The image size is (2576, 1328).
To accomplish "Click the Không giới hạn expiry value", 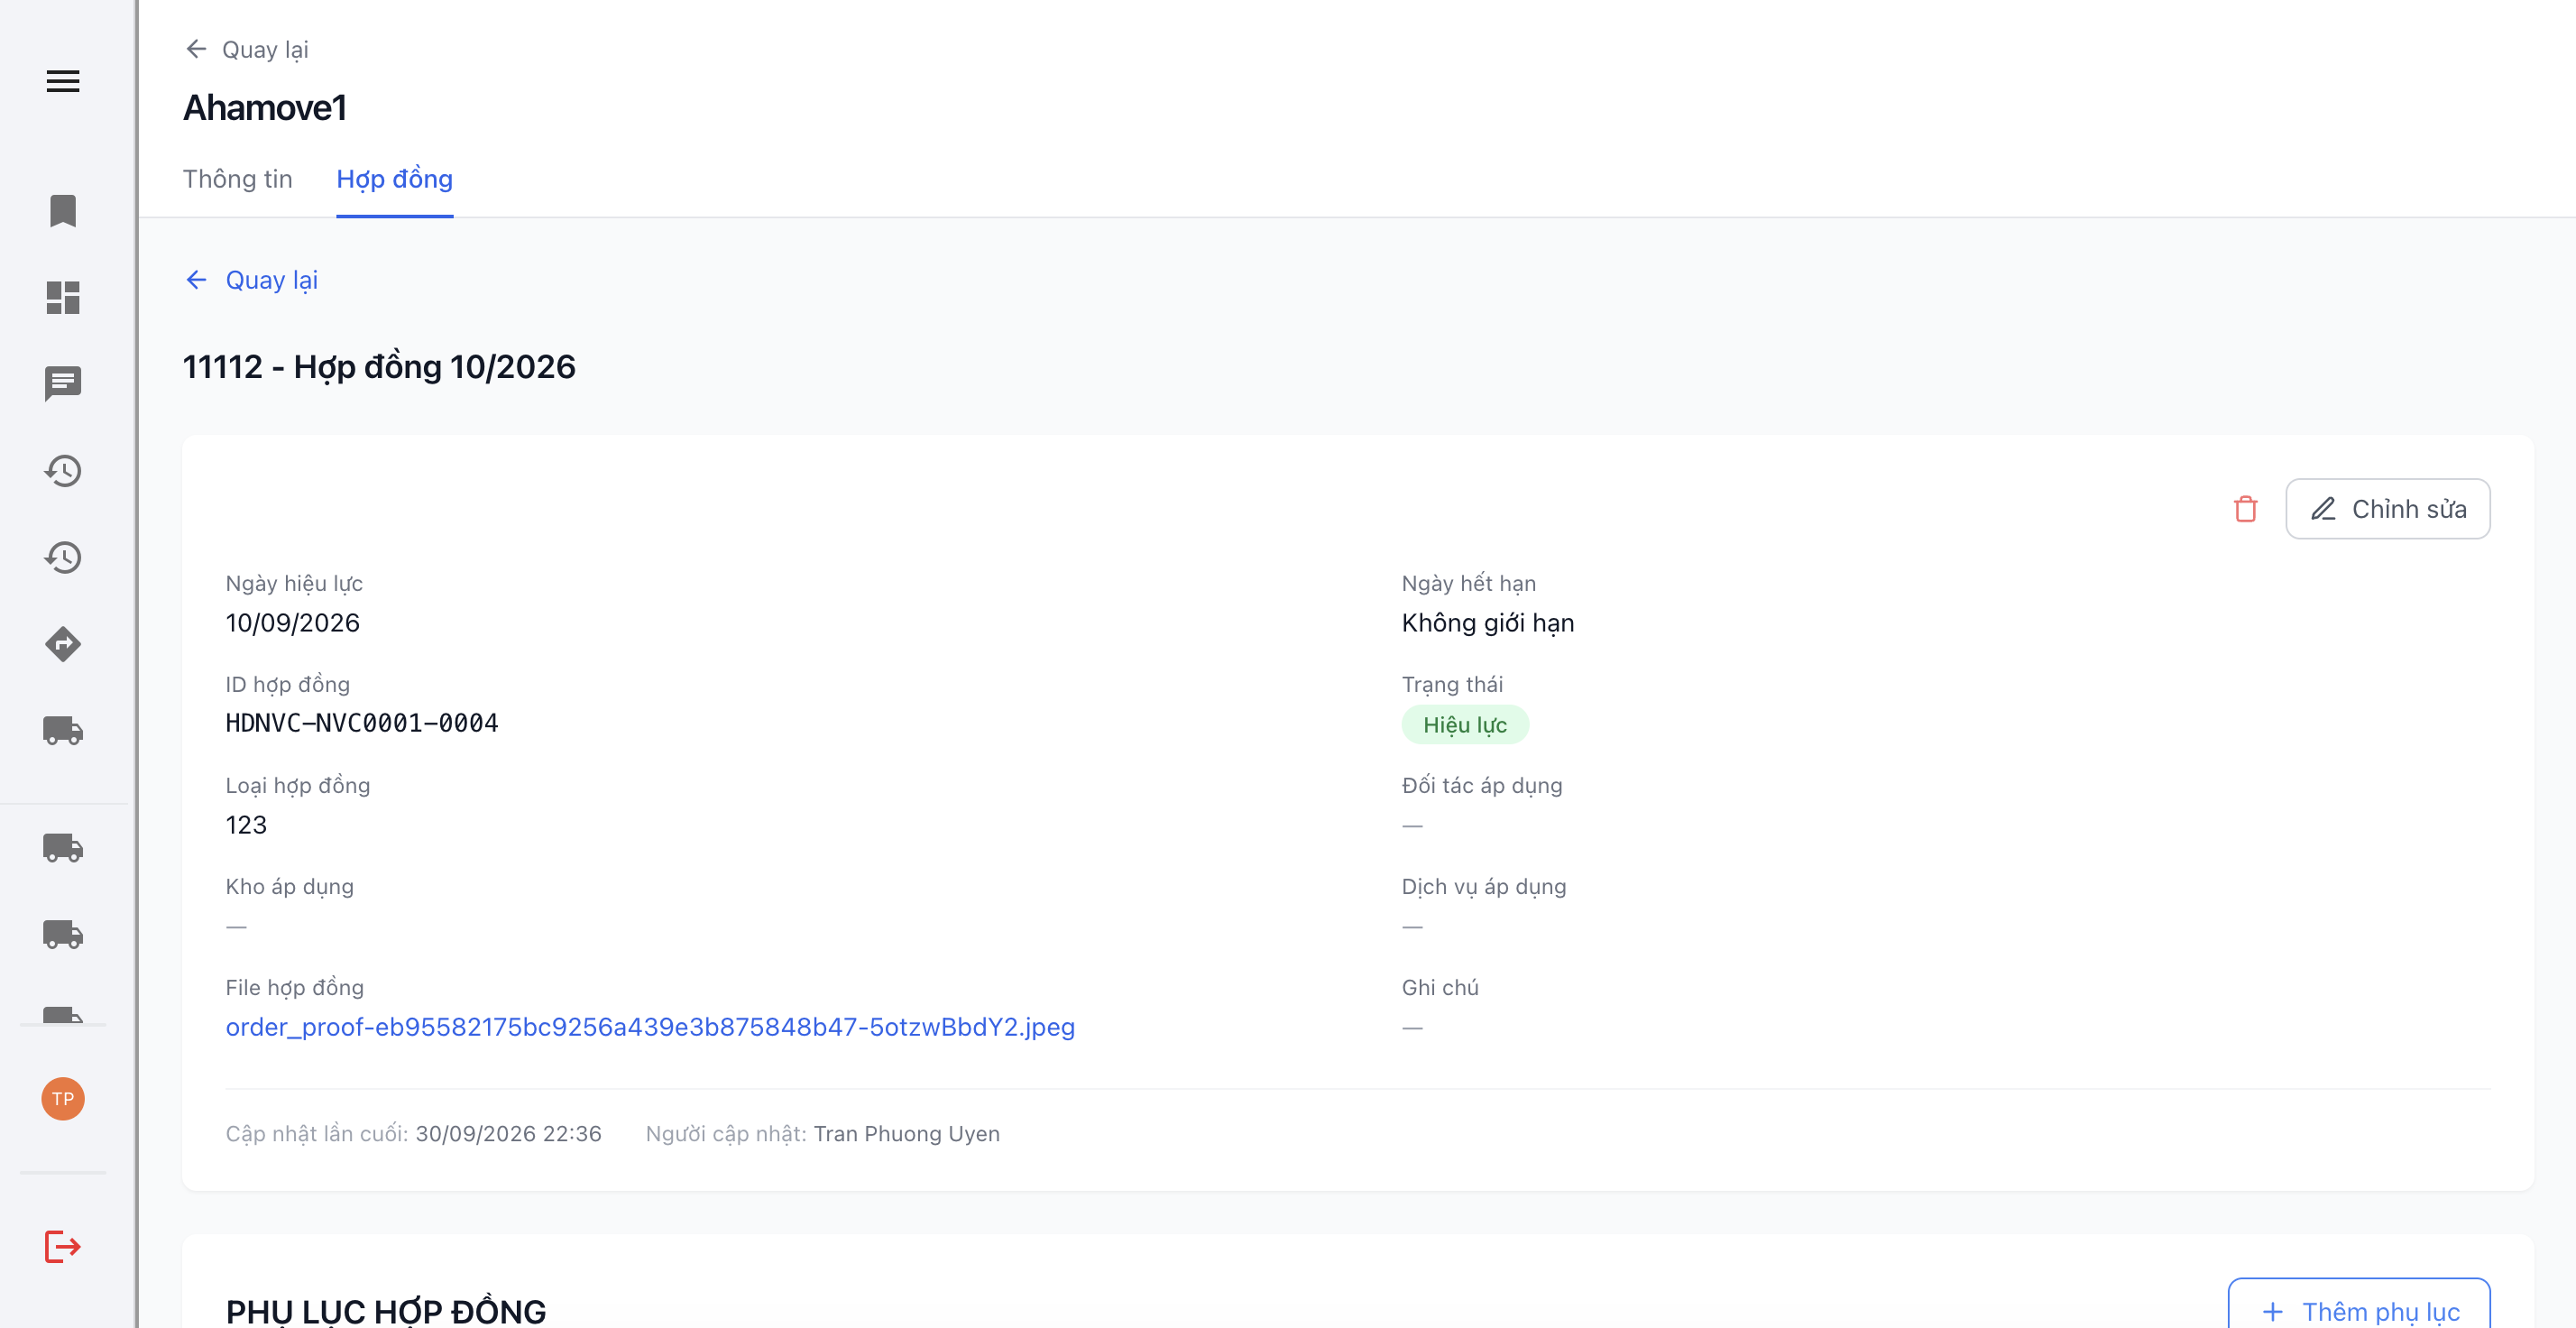I will coord(1487,622).
